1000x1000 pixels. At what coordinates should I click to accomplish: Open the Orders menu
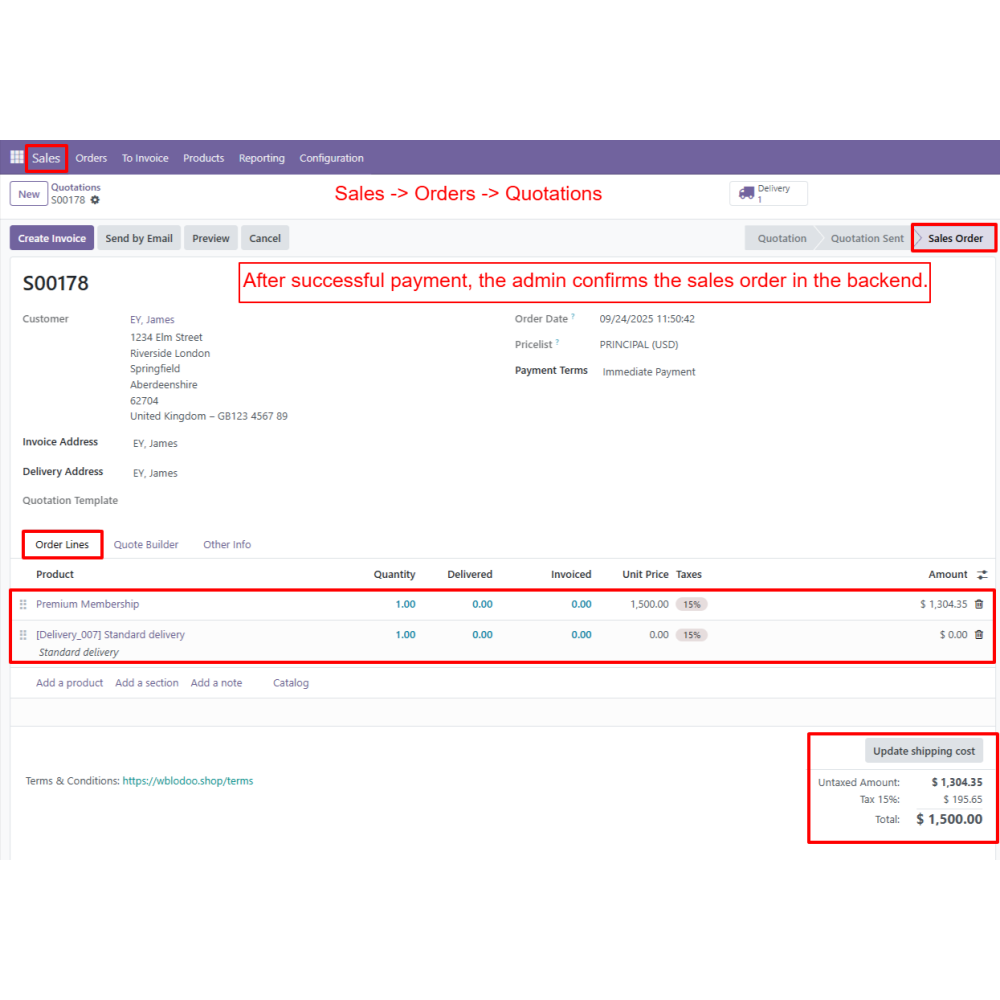pos(91,158)
